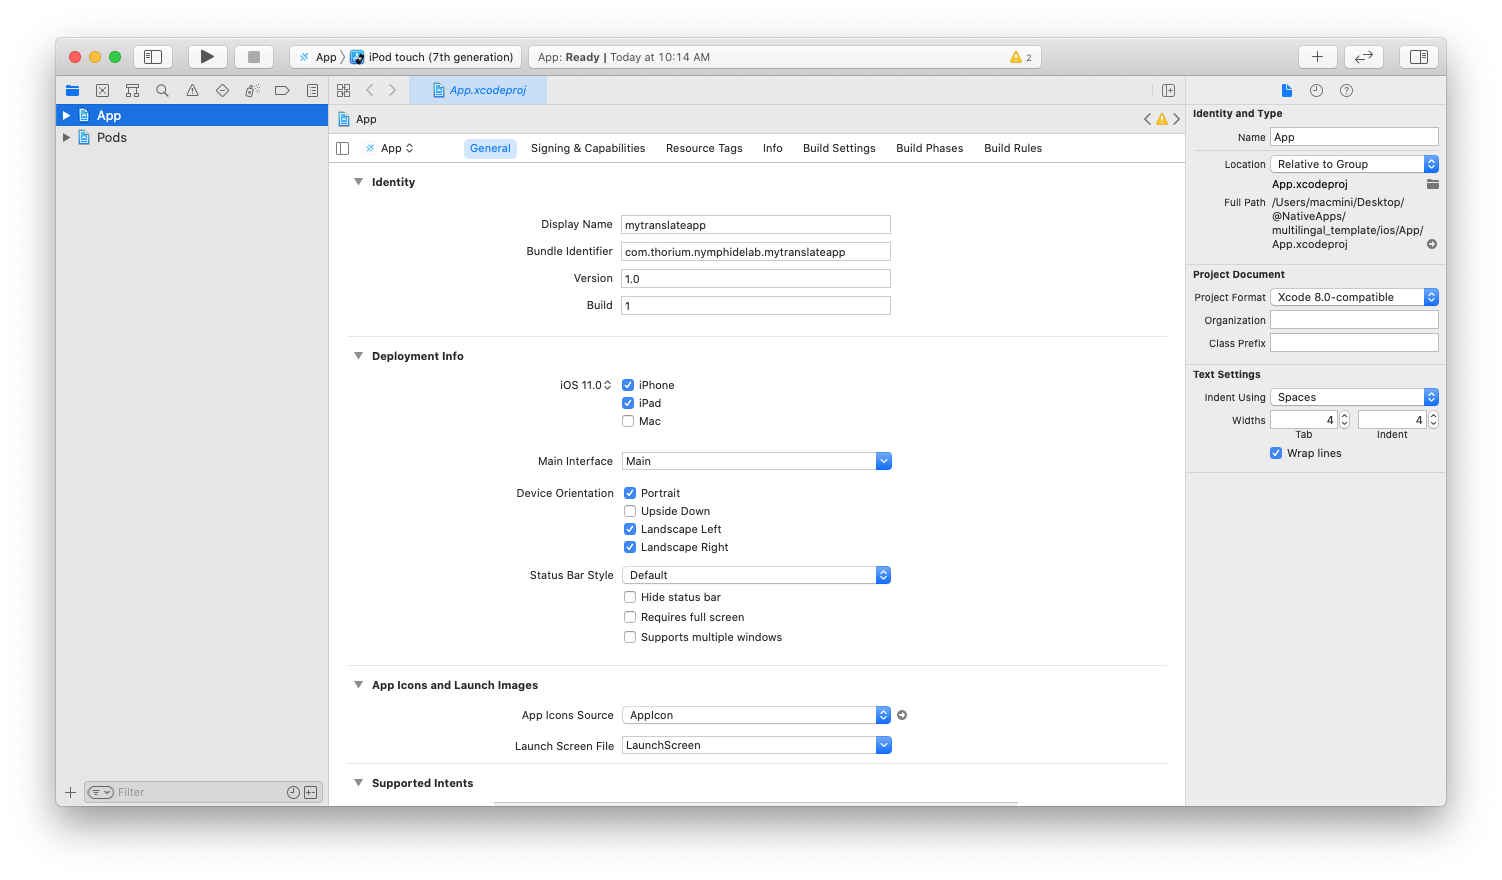Show the Source Control navigator
This screenshot has height=880, width=1502.
pyautogui.click(x=102, y=90)
